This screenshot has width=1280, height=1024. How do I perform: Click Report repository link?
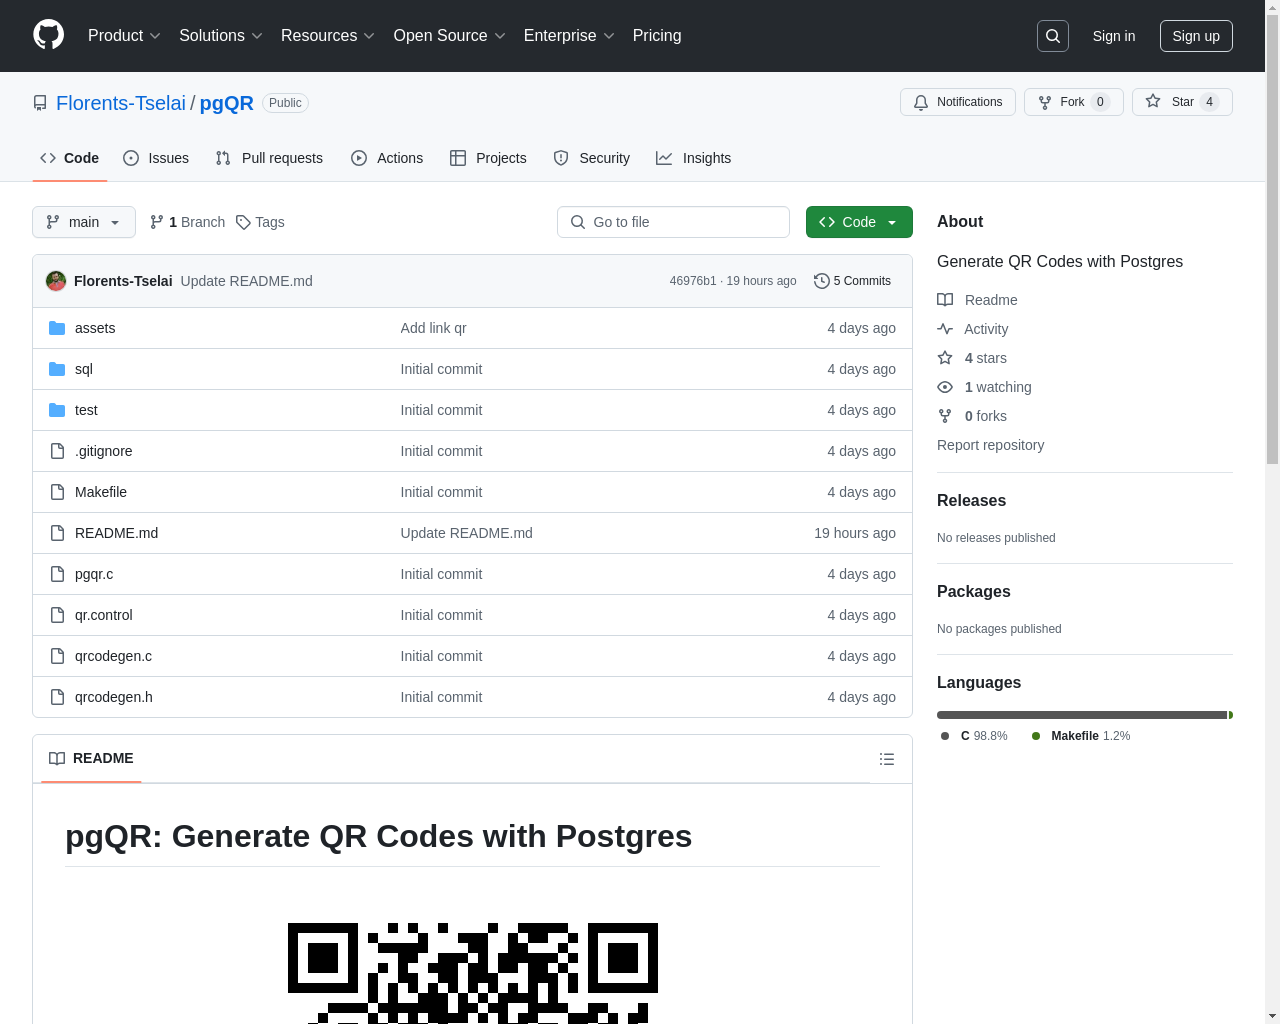click(990, 445)
